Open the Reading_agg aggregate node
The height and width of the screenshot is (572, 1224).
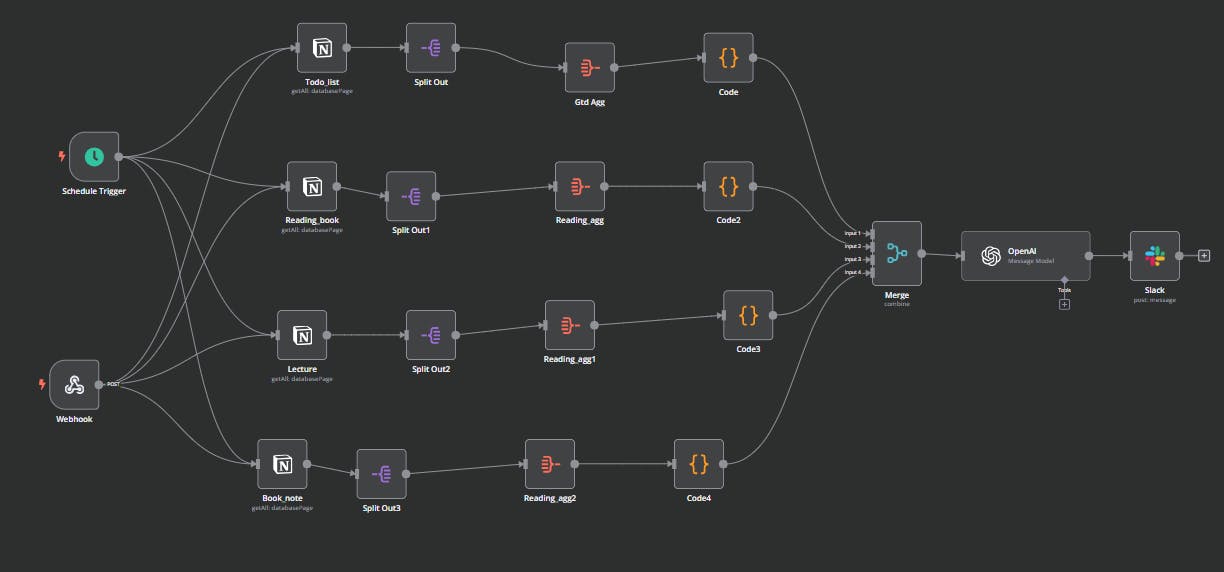tap(580, 187)
